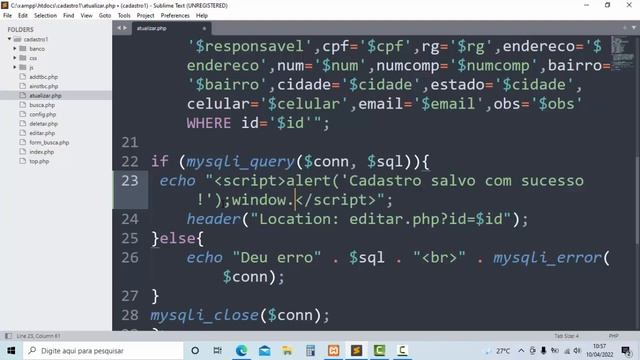Viewport: 640px width, 360px height.
Task: Open the Tools menu
Action: pos(124,16)
